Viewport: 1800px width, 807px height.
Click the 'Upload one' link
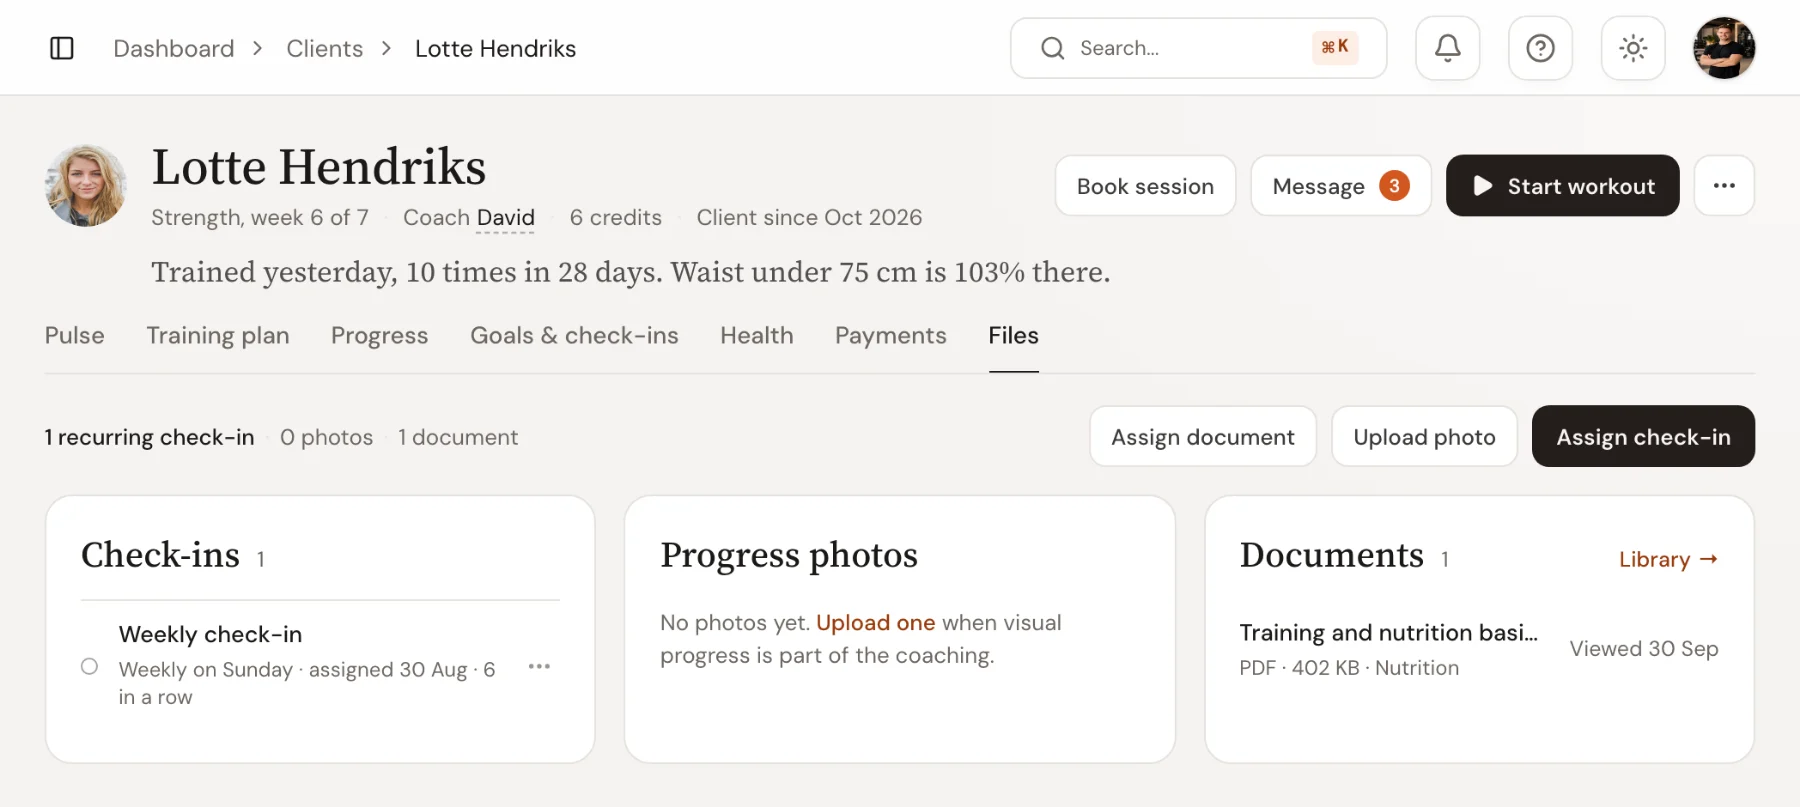click(x=875, y=622)
